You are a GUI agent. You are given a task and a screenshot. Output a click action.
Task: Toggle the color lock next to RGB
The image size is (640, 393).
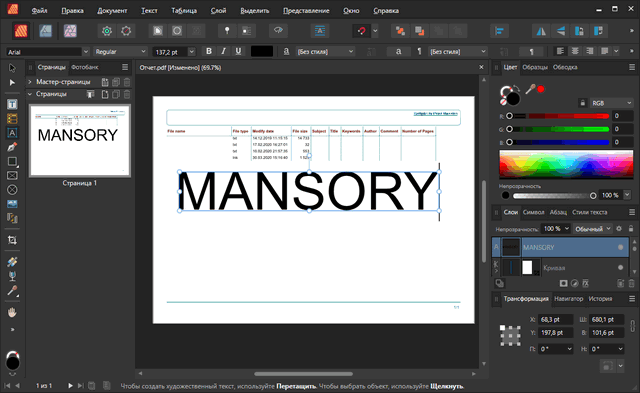coord(582,103)
